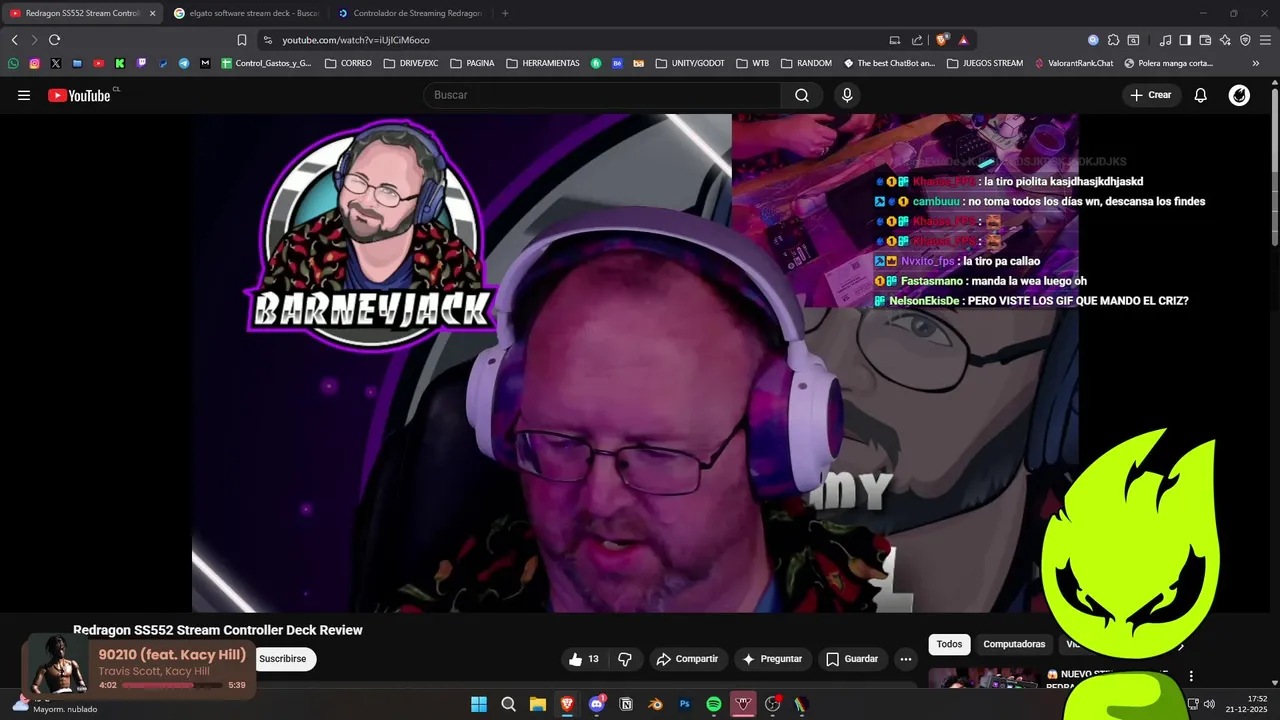1280x720 pixels.
Task: Open DRIVE/EXC bookmarks folder
Action: coord(411,63)
